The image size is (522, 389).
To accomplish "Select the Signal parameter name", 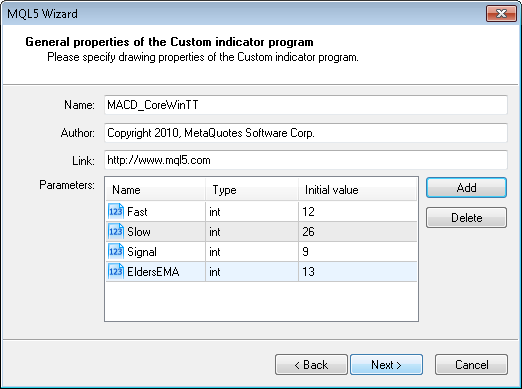I will coord(142,252).
